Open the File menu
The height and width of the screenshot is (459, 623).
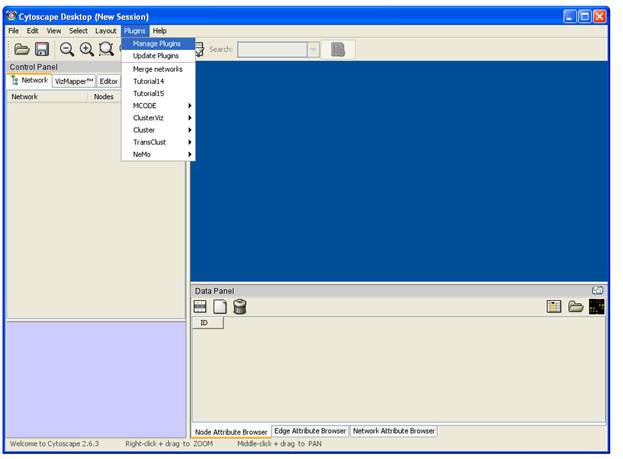click(x=14, y=31)
